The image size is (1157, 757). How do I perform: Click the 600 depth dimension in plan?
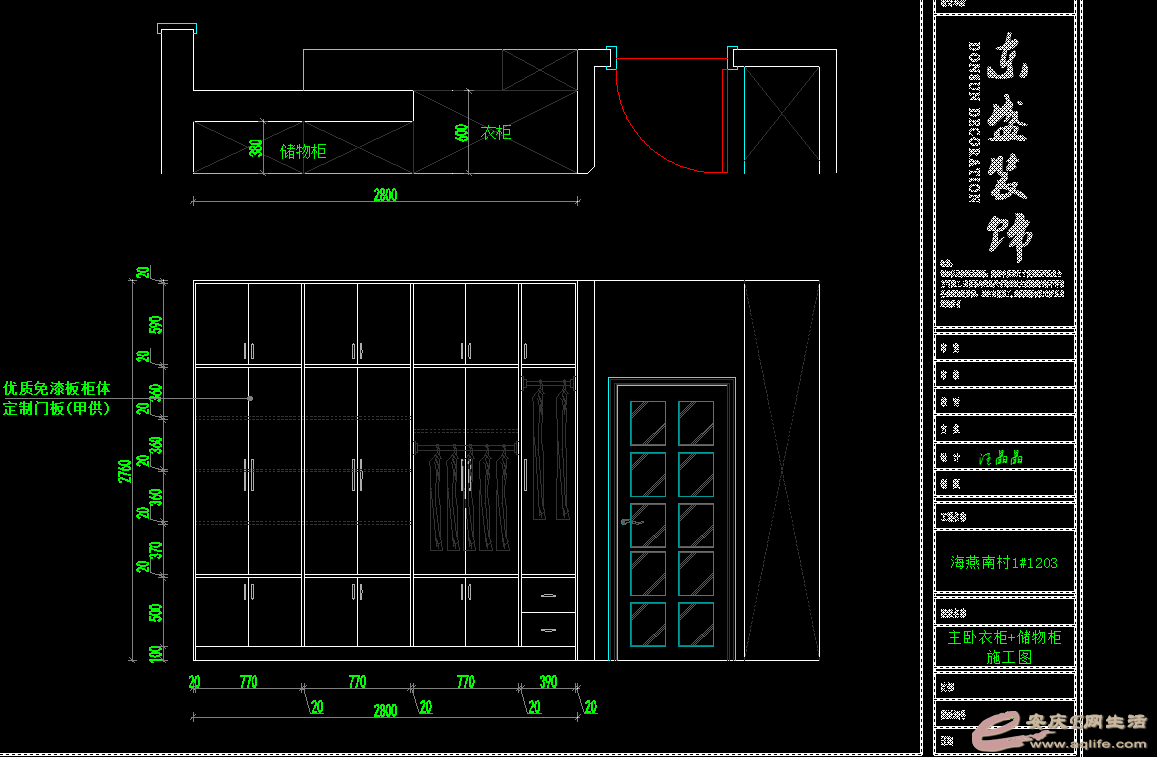tap(461, 132)
